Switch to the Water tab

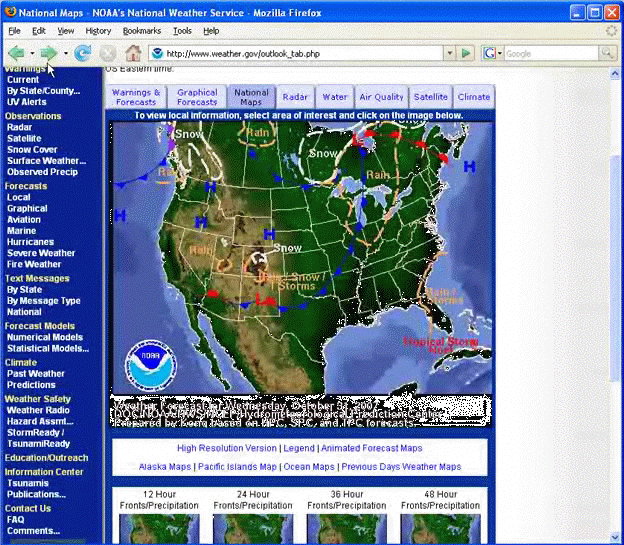(335, 97)
